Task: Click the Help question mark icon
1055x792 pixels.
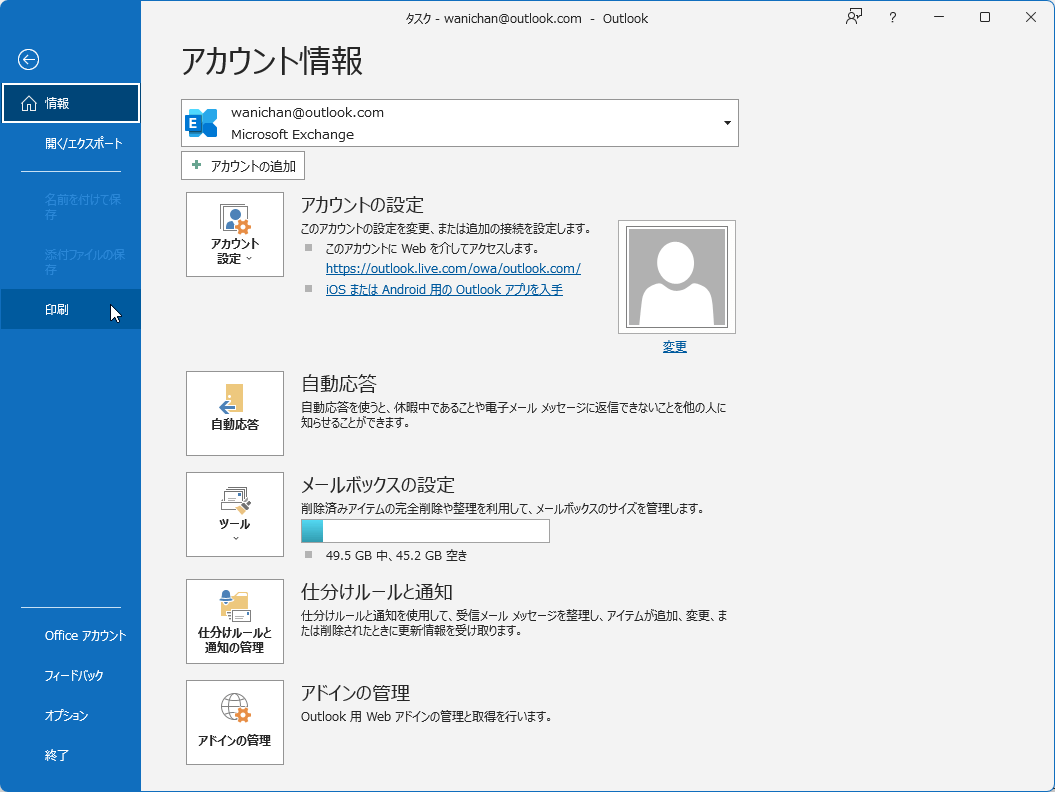Action: [x=893, y=17]
